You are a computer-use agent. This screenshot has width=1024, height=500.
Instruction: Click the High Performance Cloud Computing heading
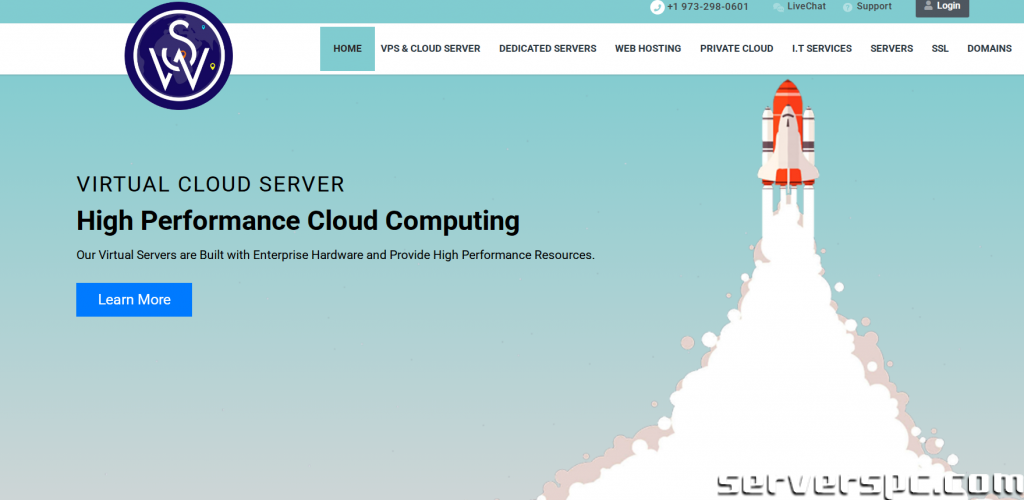coord(298,220)
